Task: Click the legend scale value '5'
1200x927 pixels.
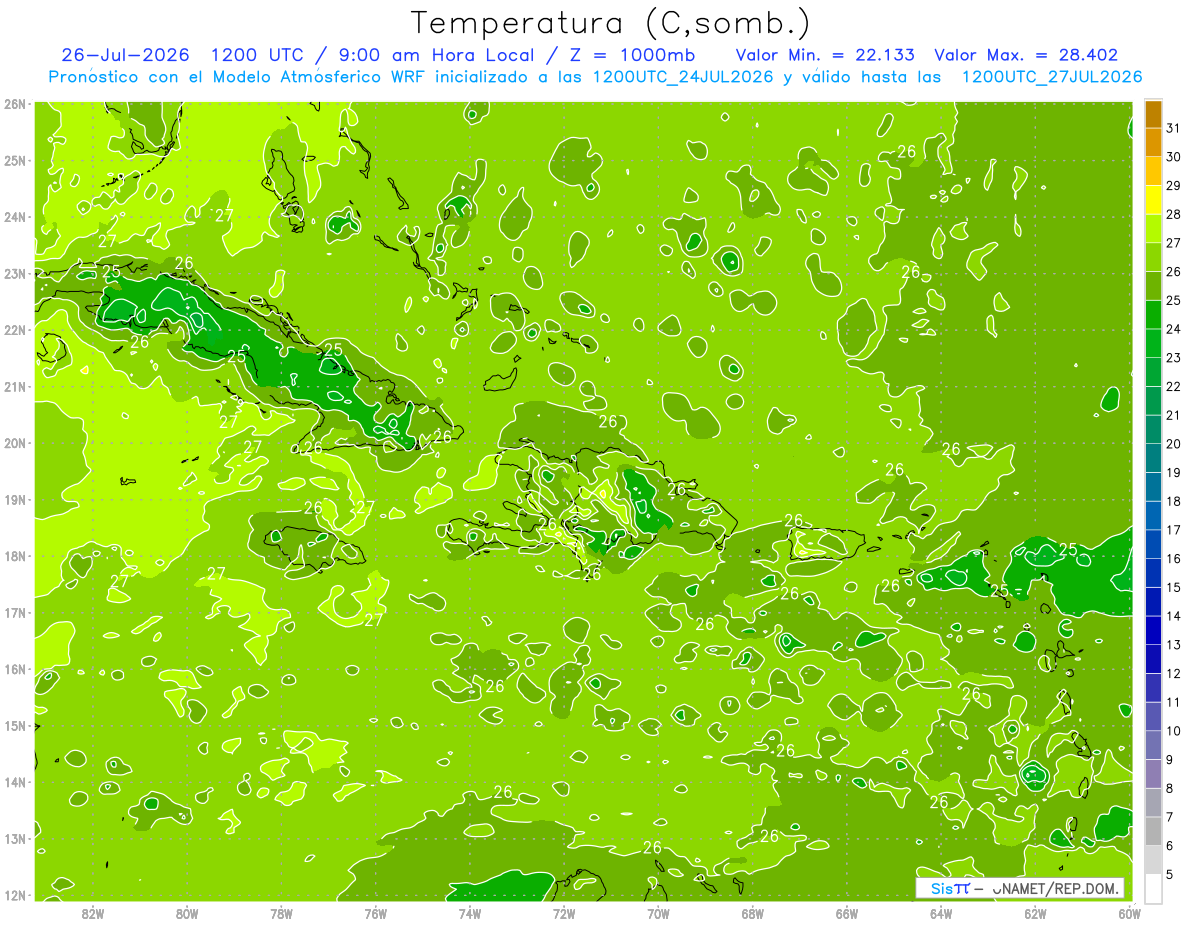Action: (x=1169, y=874)
